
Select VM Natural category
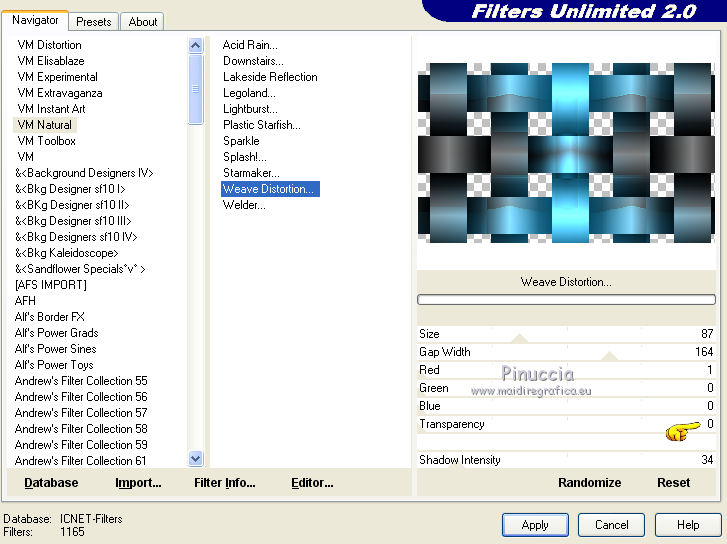45,125
